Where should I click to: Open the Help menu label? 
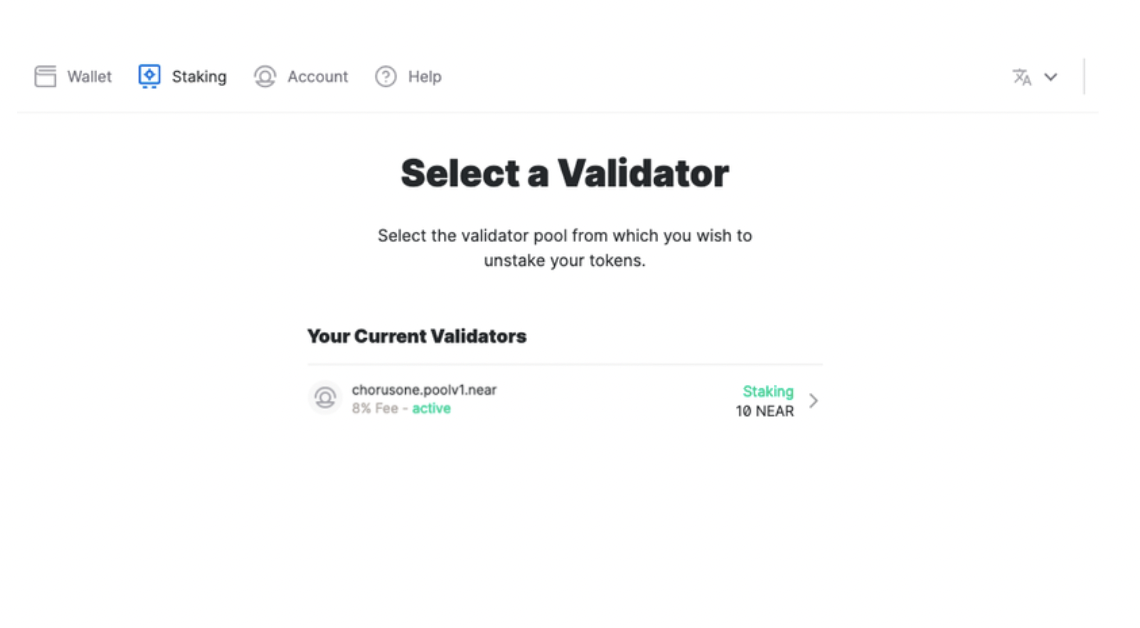pyautogui.click(x=424, y=77)
